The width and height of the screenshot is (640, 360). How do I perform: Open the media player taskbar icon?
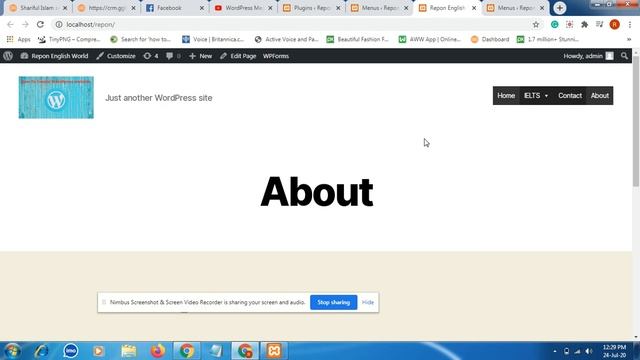pos(98,351)
